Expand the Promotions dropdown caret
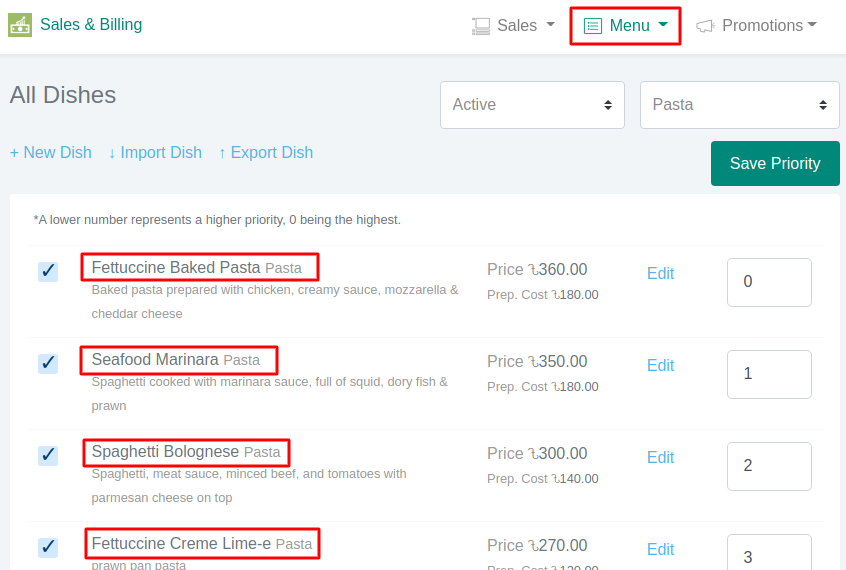Viewport: 846px width, 570px height. click(812, 25)
